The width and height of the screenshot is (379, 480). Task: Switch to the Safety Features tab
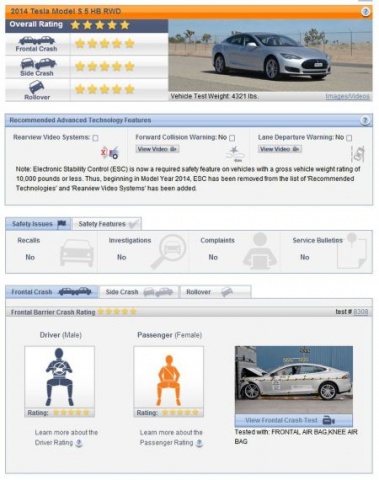107,224
